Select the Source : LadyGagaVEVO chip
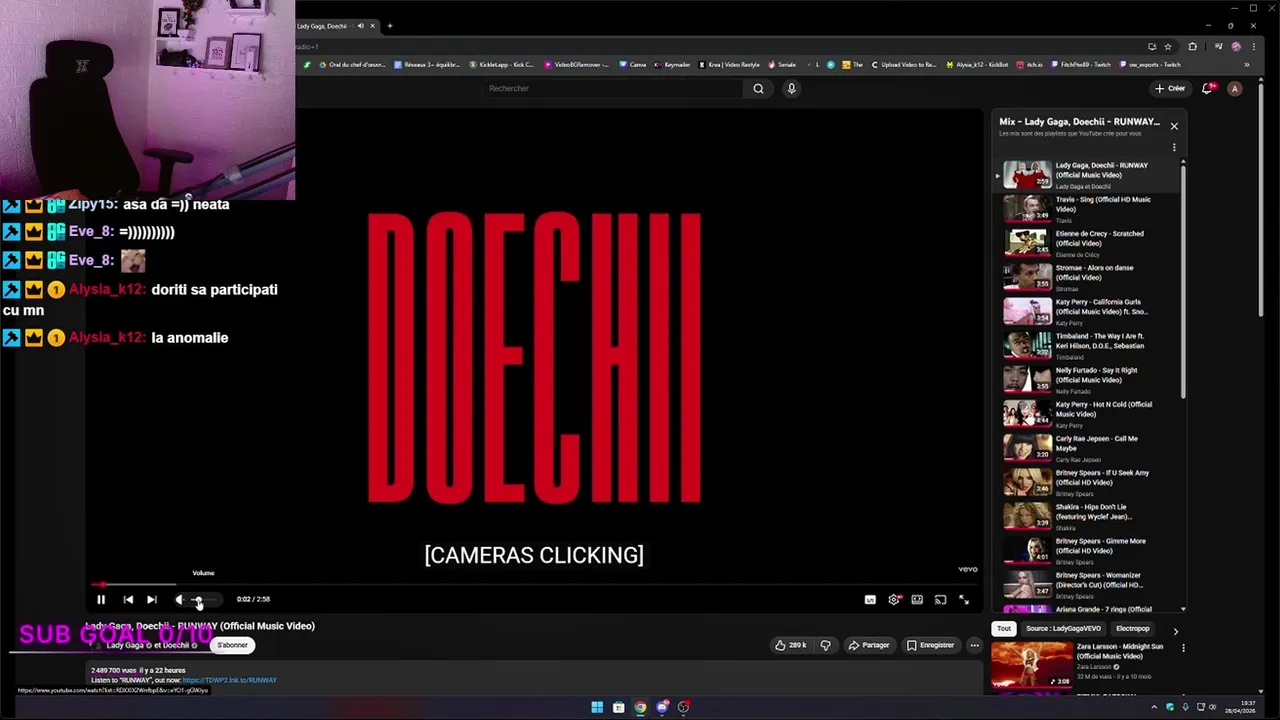Image resolution: width=1280 pixels, height=720 pixels. (x=1063, y=629)
